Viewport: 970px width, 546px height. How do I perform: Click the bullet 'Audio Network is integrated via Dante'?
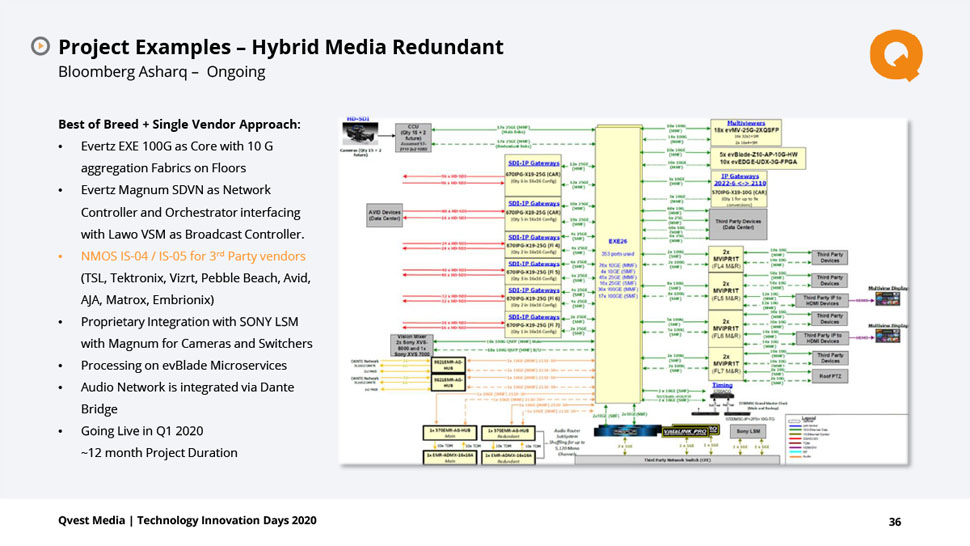point(187,388)
